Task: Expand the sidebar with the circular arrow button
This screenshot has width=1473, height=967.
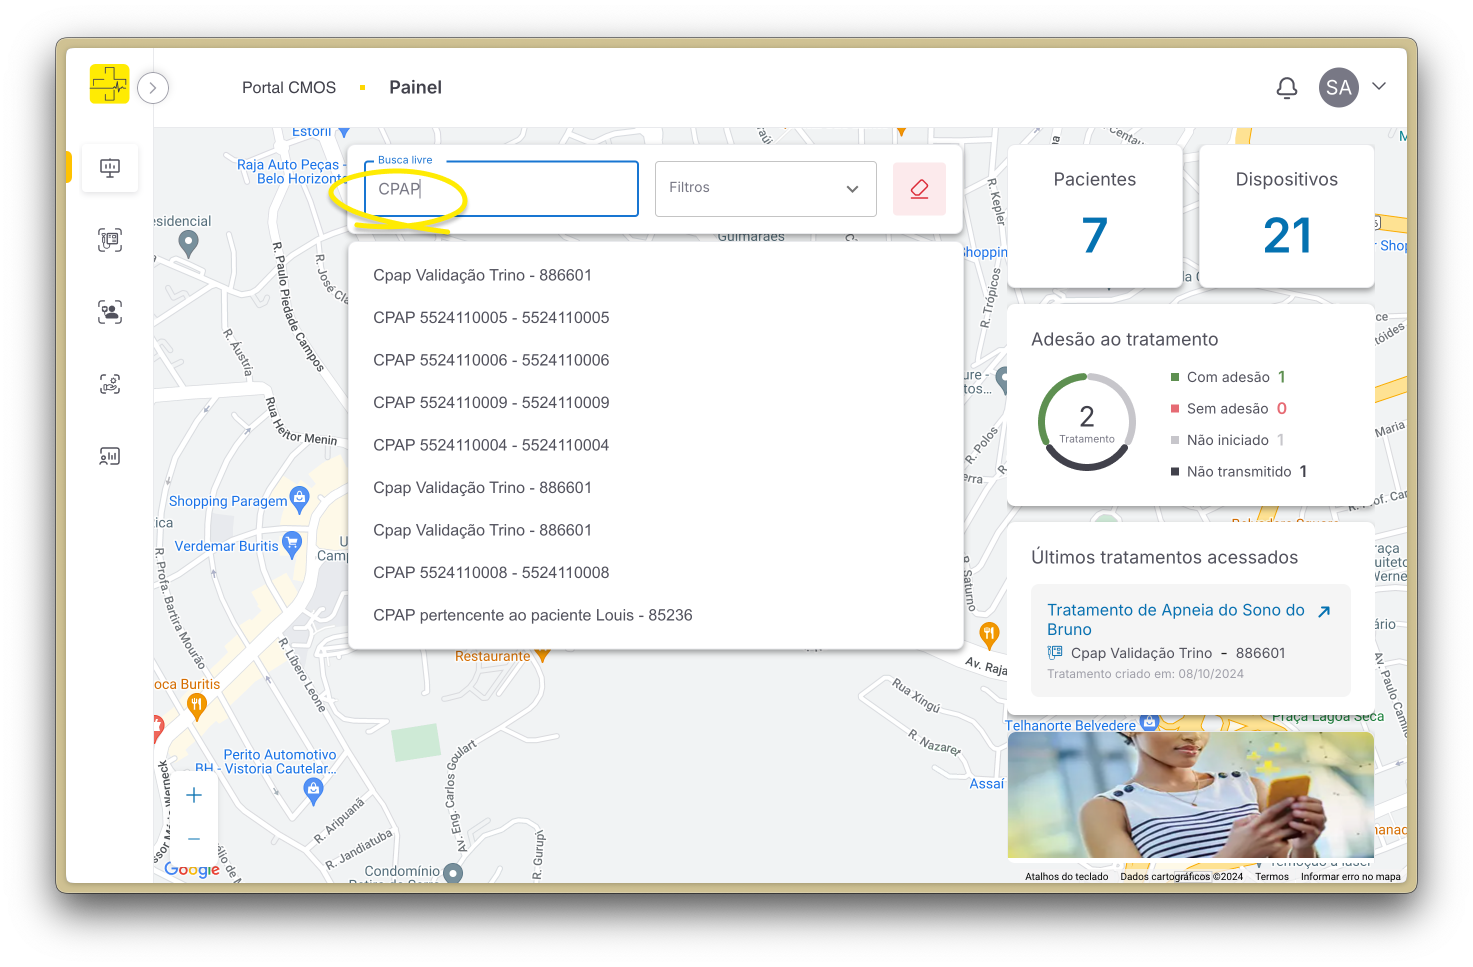Action: coord(153,88)
